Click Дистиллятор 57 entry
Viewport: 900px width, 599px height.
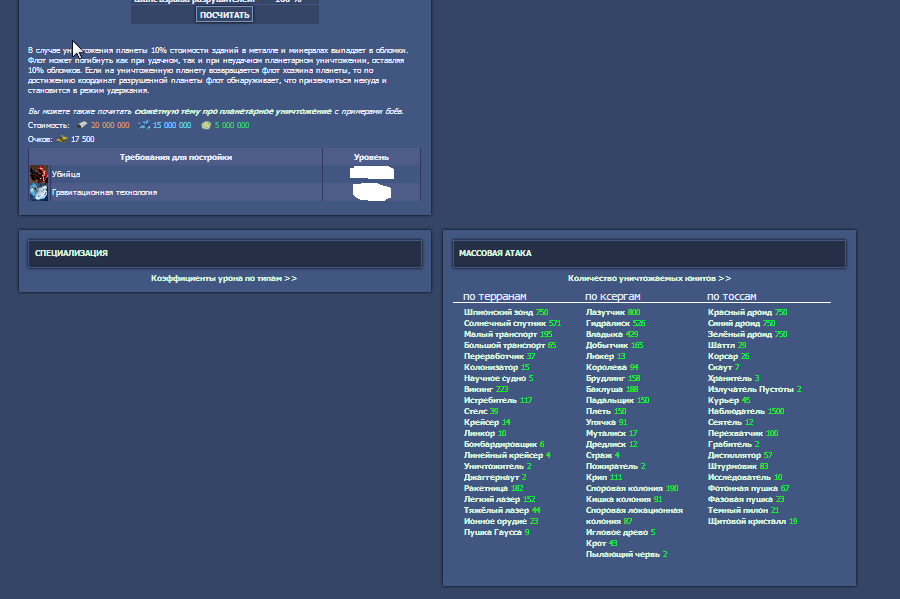tap(740, 455)
